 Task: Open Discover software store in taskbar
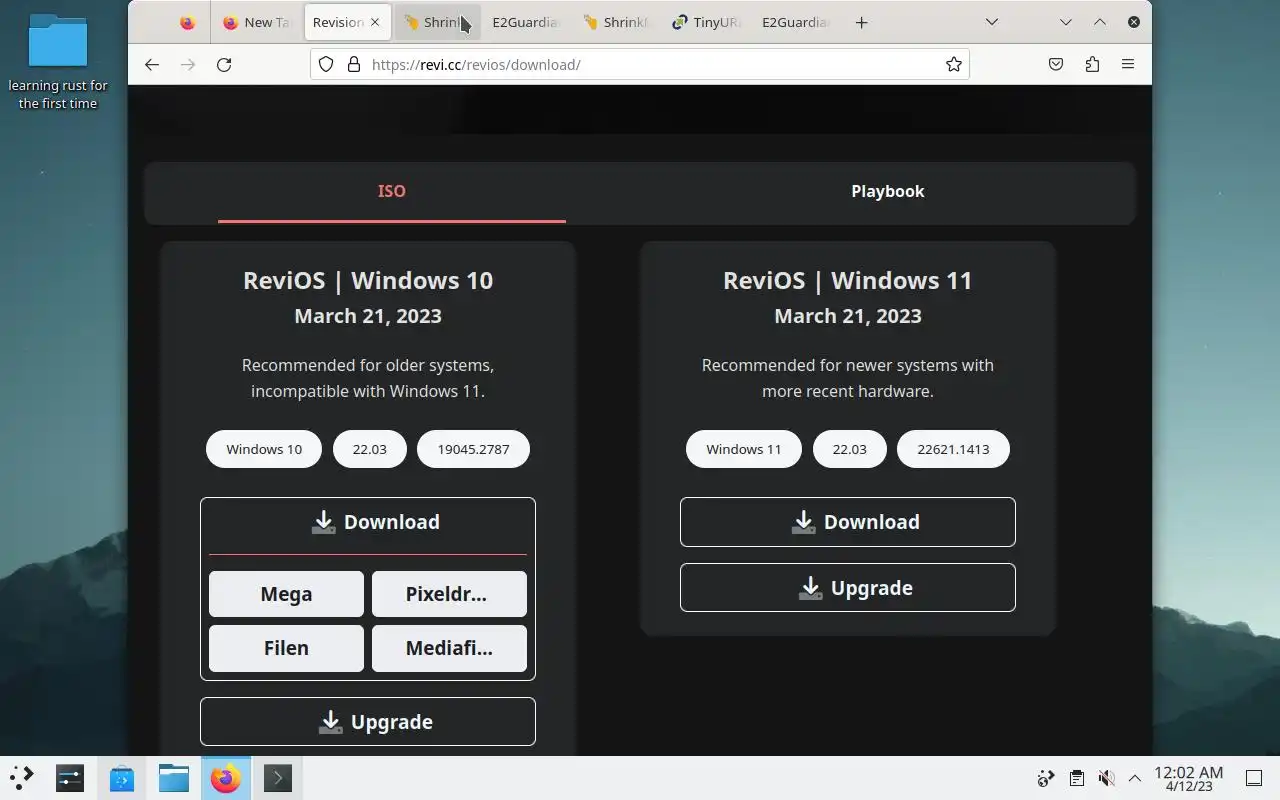pos(122,778)
